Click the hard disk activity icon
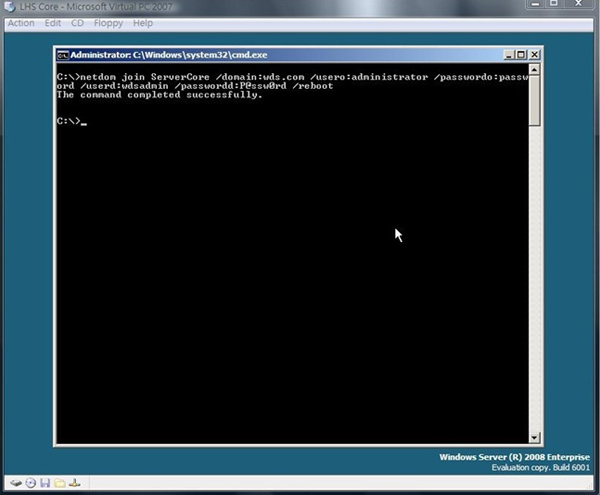 [x=16, y=483]
